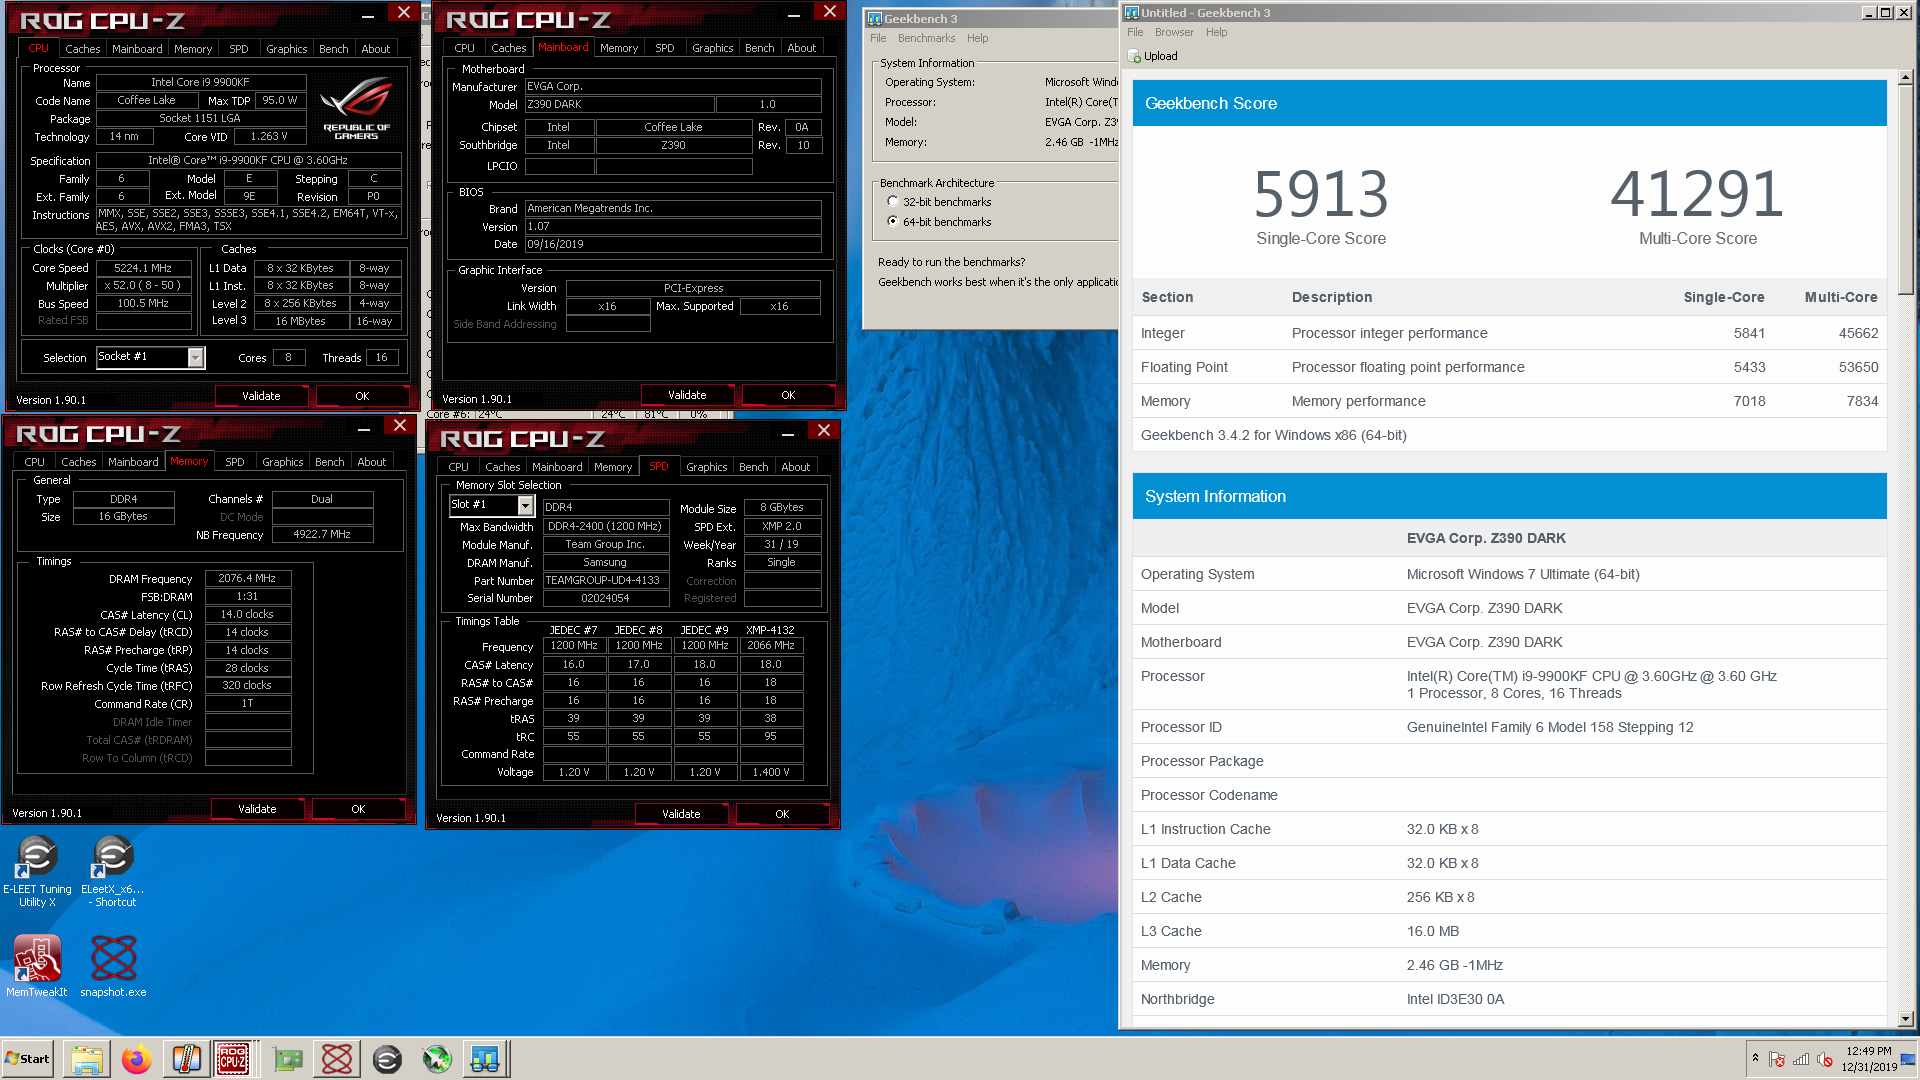Click the muted volume tray icon
Image resolution: width=1920 pixels, height=1080 pixels.
pos(1825,1059)
